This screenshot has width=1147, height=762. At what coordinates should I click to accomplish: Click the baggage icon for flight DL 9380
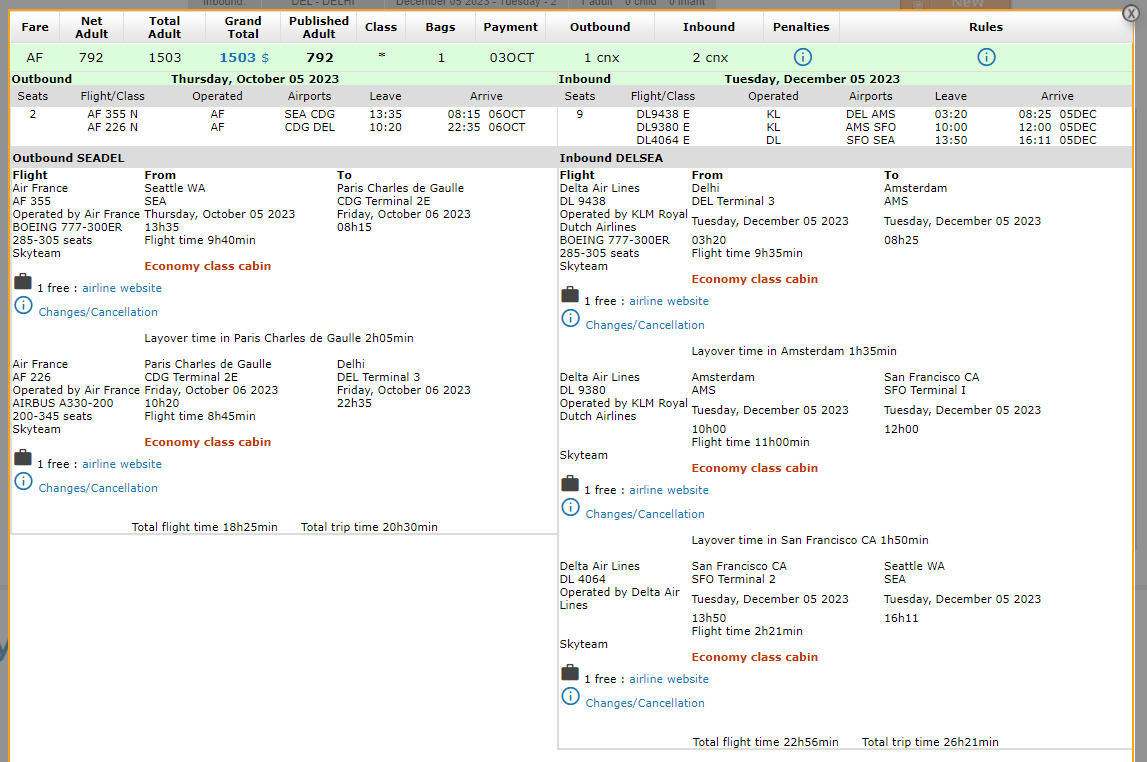pyautogui.click(x=570, y=483)
